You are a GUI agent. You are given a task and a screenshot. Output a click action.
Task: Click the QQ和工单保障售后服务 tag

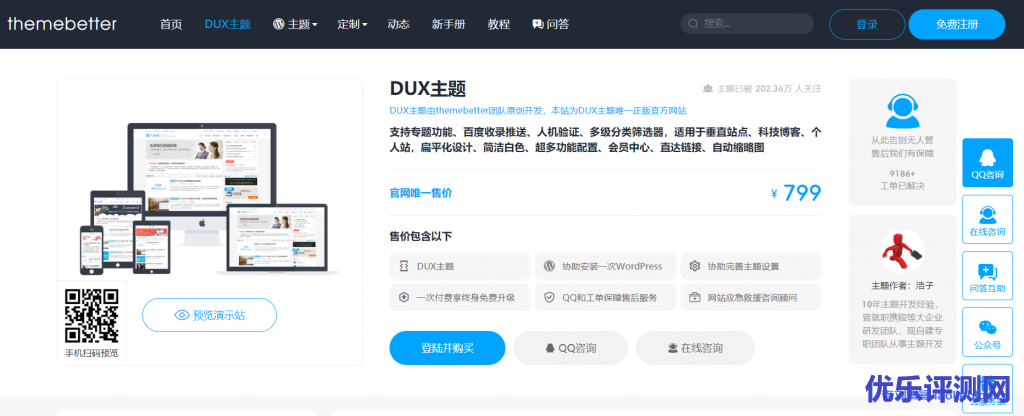click(605, 297)
